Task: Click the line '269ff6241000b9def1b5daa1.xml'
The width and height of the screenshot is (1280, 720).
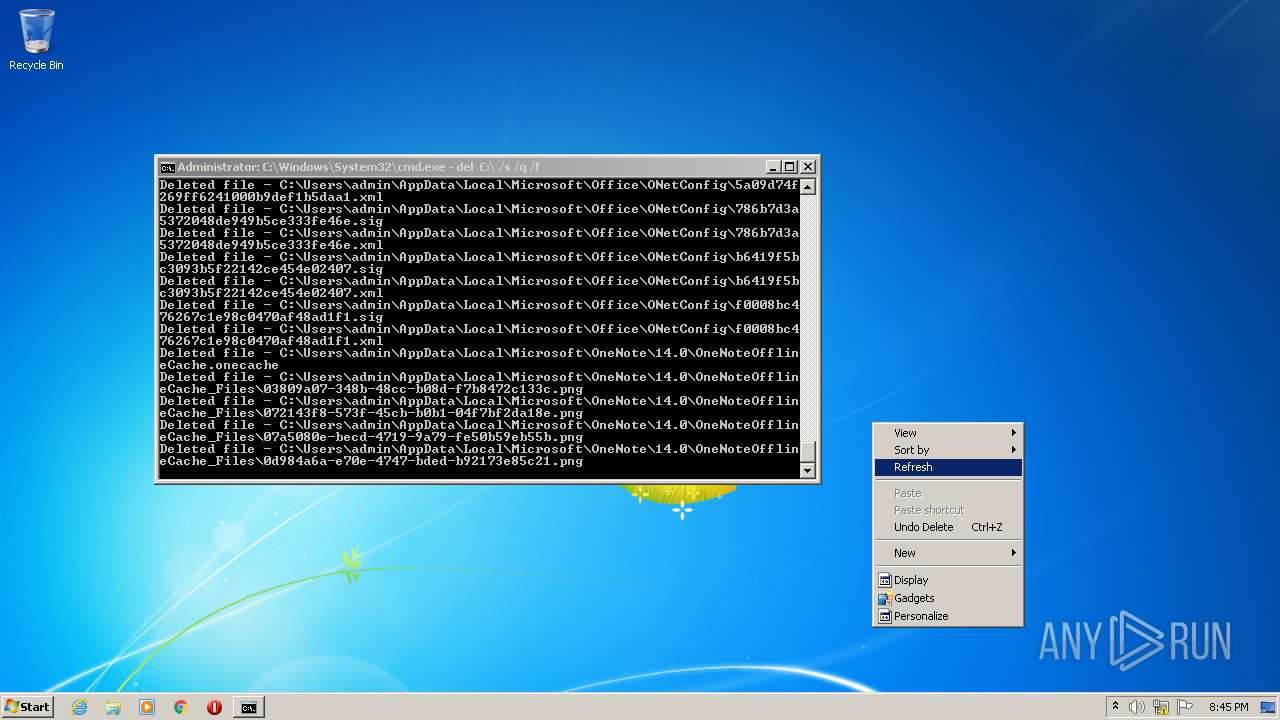Action: 271,197
